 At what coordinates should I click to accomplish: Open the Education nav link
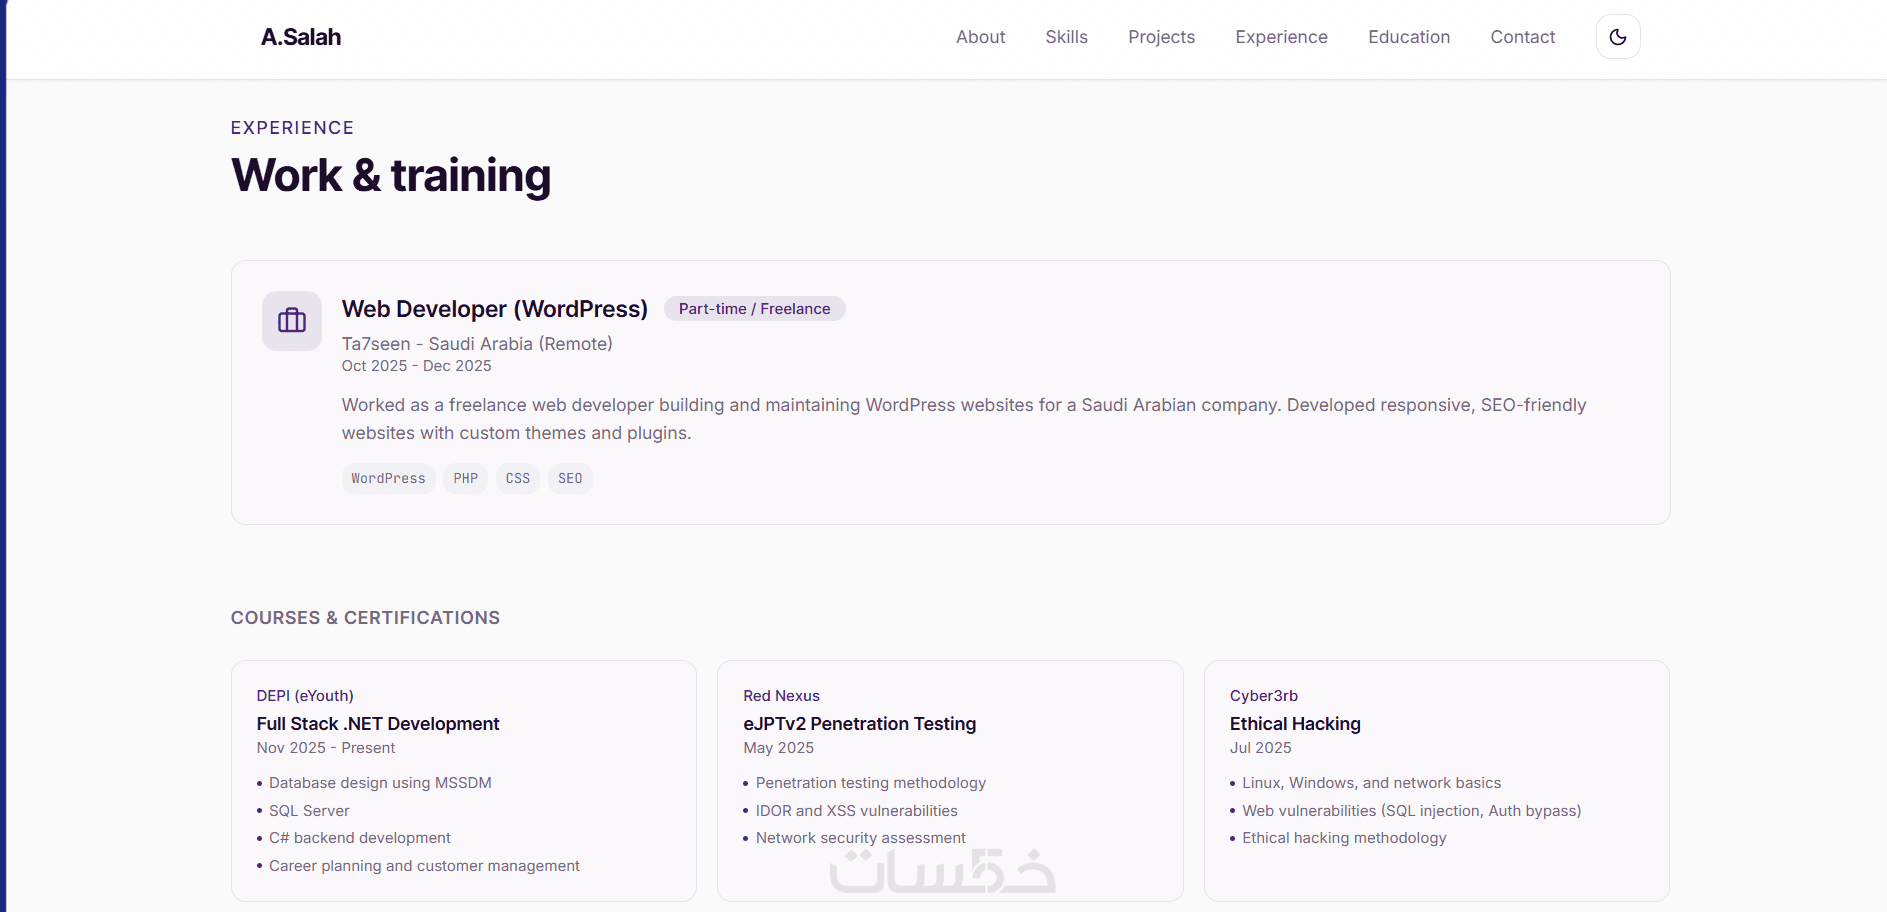point(1408,37)
